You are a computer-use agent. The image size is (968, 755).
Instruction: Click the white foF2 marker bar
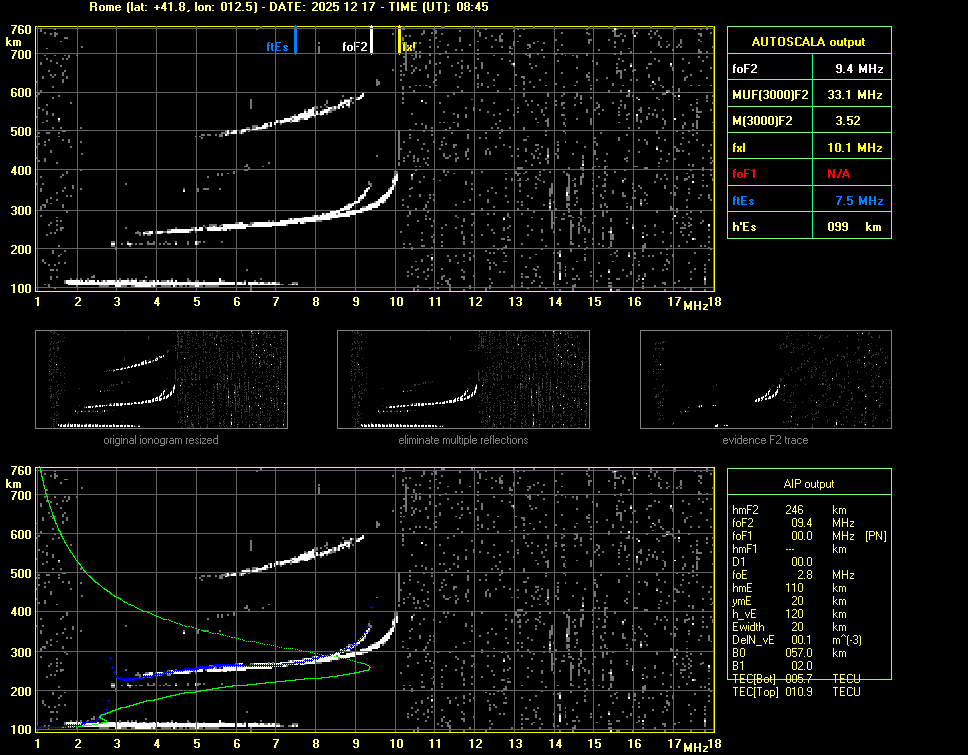pyautogui.click(x=372, y=40)
